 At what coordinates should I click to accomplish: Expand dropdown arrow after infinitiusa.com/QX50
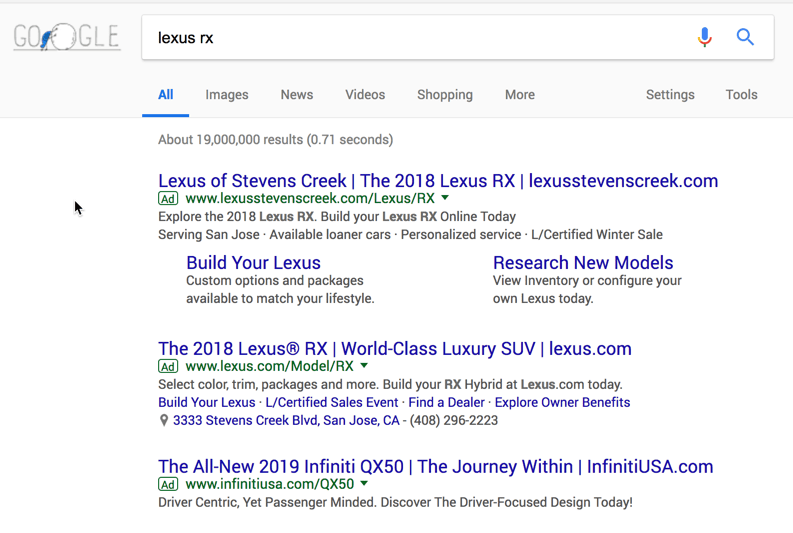click(364, 483)
